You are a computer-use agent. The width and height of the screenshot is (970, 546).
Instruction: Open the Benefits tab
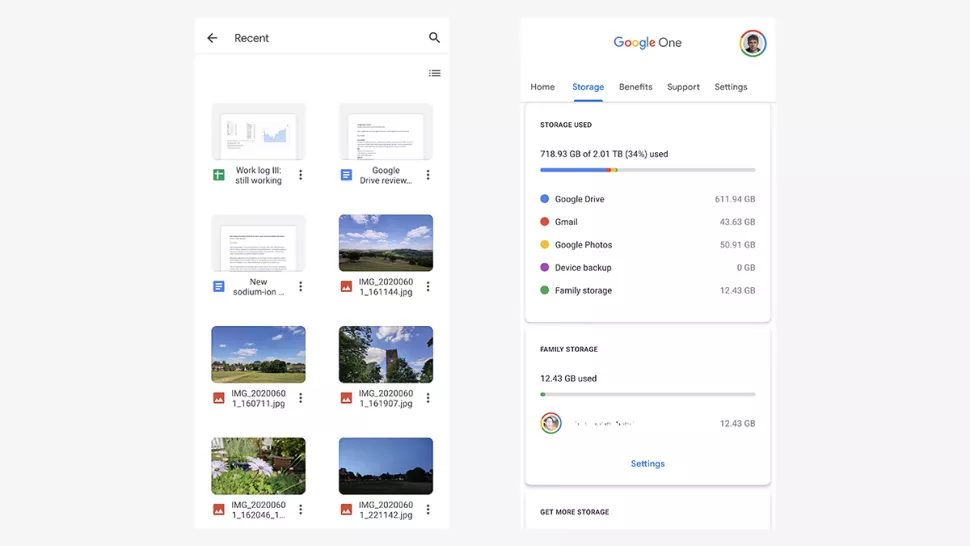coord(635,87)
